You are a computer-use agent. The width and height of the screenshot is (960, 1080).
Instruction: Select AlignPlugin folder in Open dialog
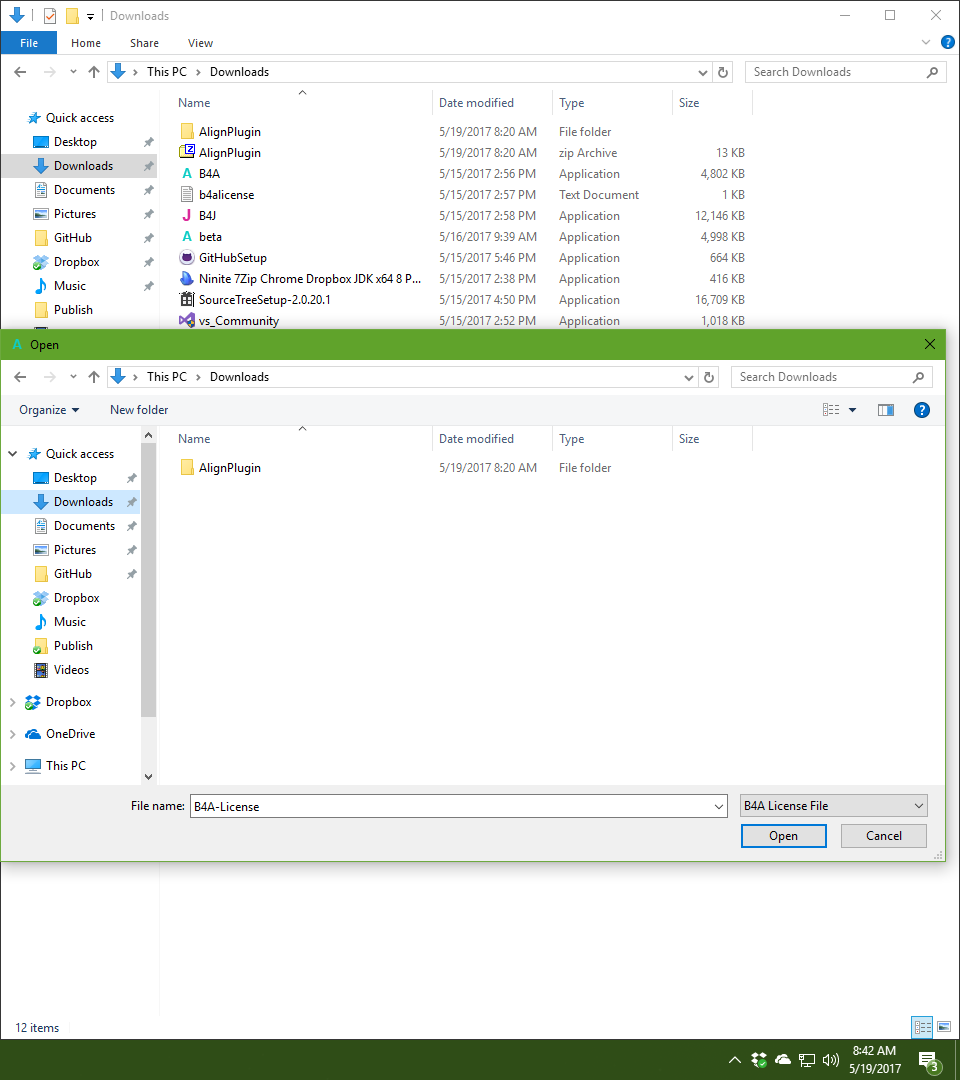pyautogui.click(x=230, y=468)
